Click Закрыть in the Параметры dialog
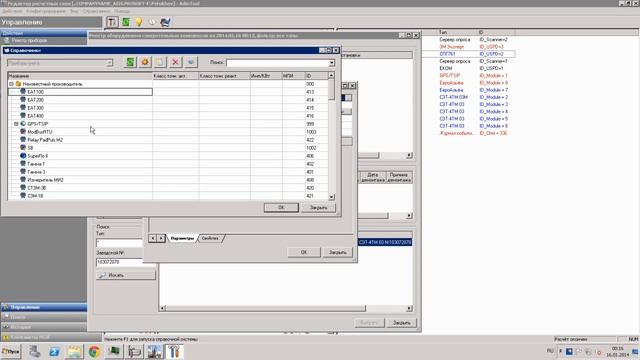The width and height of the screenshot is (640, 360). (338, 252)
